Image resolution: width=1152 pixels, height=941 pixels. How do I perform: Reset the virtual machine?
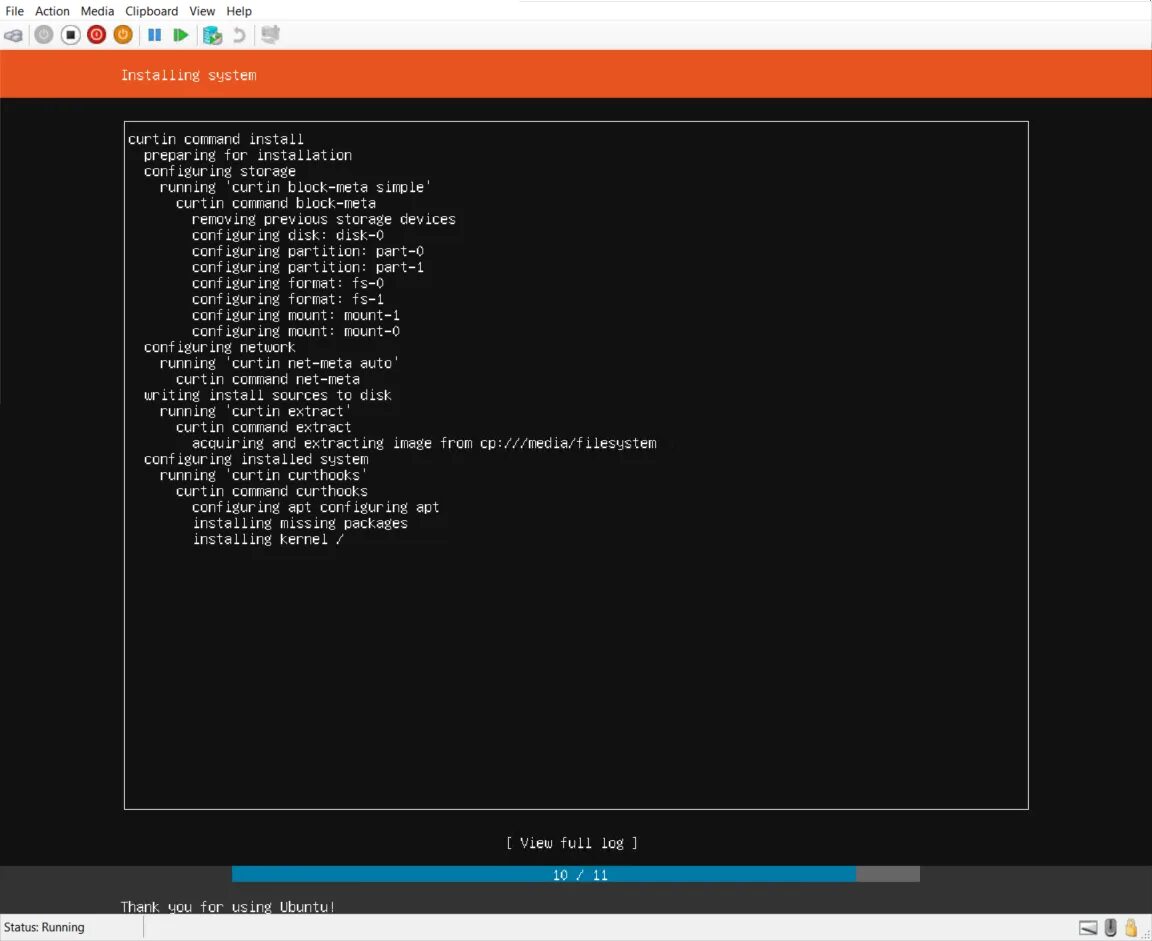coord(181,34)
